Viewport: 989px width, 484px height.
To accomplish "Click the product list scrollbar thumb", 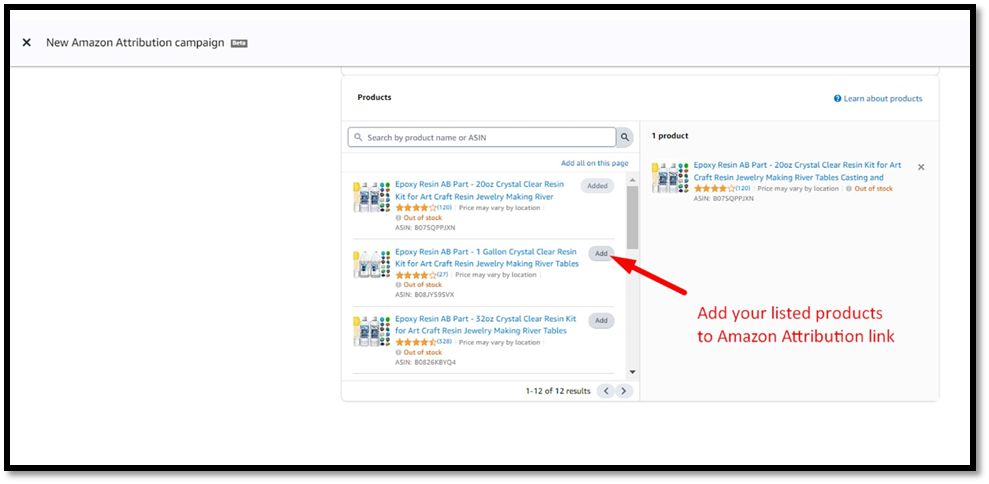I will pyautogui.click(x=633, y=218).
